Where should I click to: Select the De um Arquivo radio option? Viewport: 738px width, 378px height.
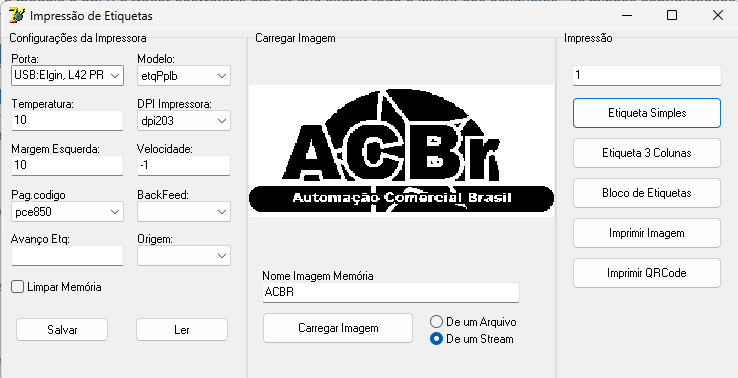(x=436, y=322)
